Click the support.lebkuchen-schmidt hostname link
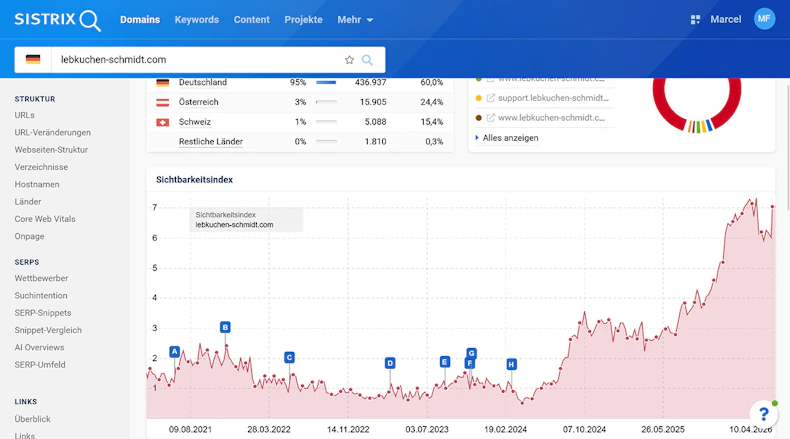The width and height of the screenshot is (790, 439). pos(553,98)
